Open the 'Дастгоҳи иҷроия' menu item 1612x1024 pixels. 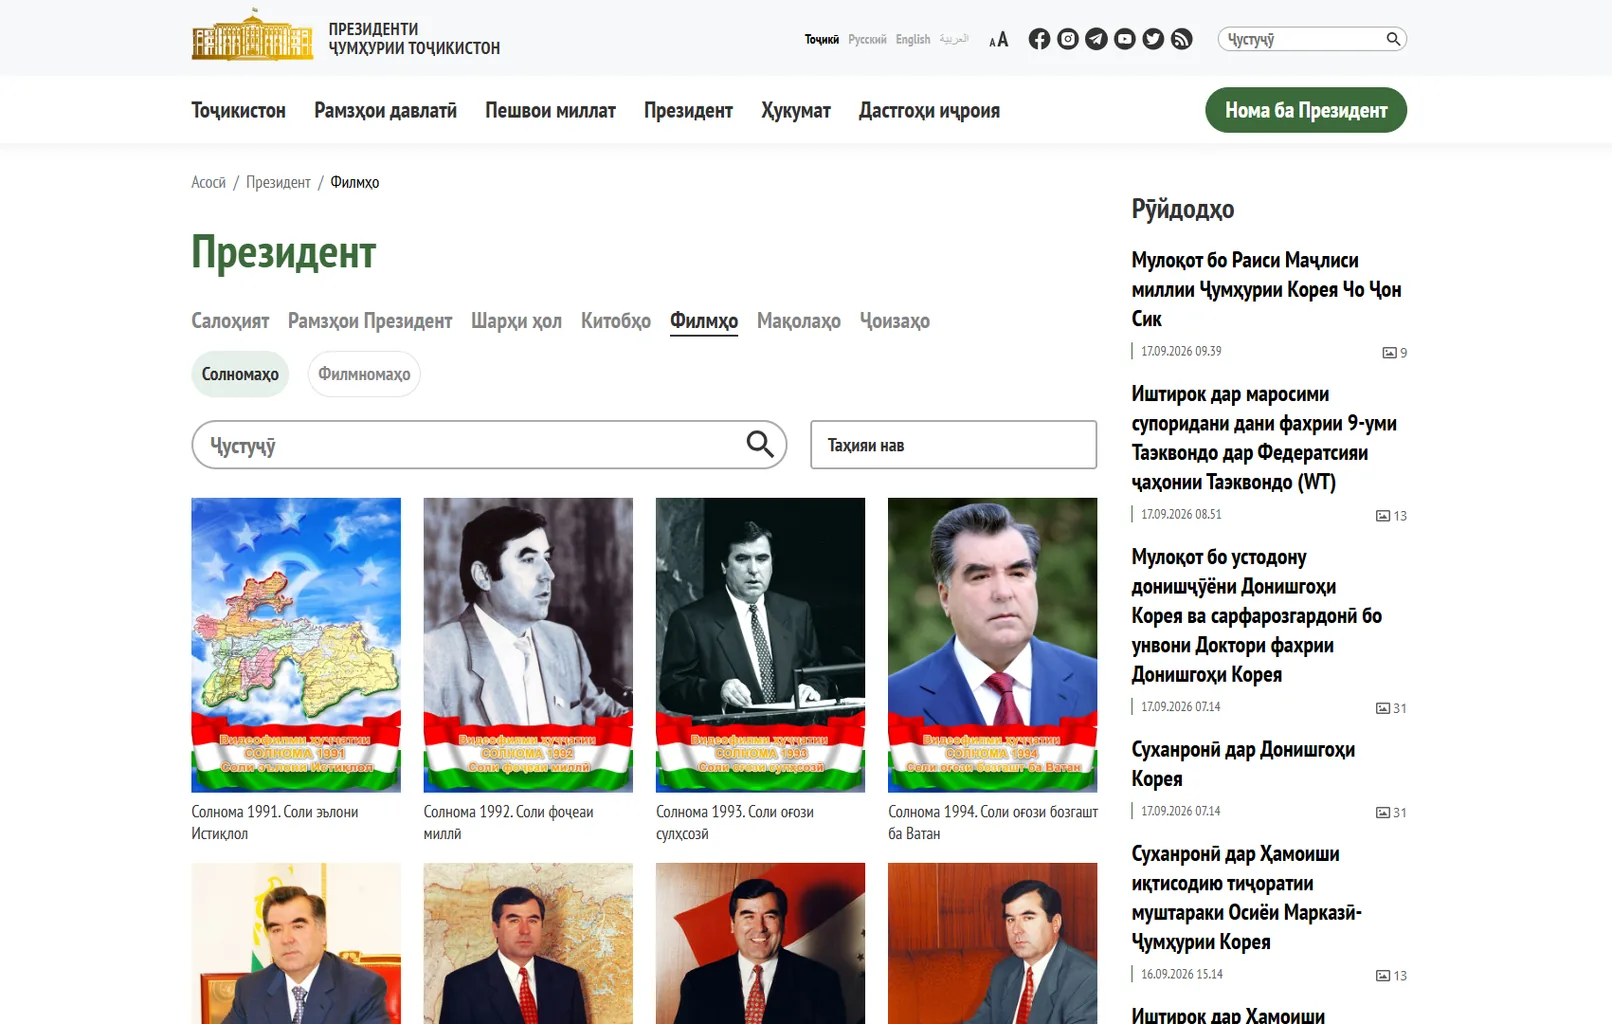(929, 111)
